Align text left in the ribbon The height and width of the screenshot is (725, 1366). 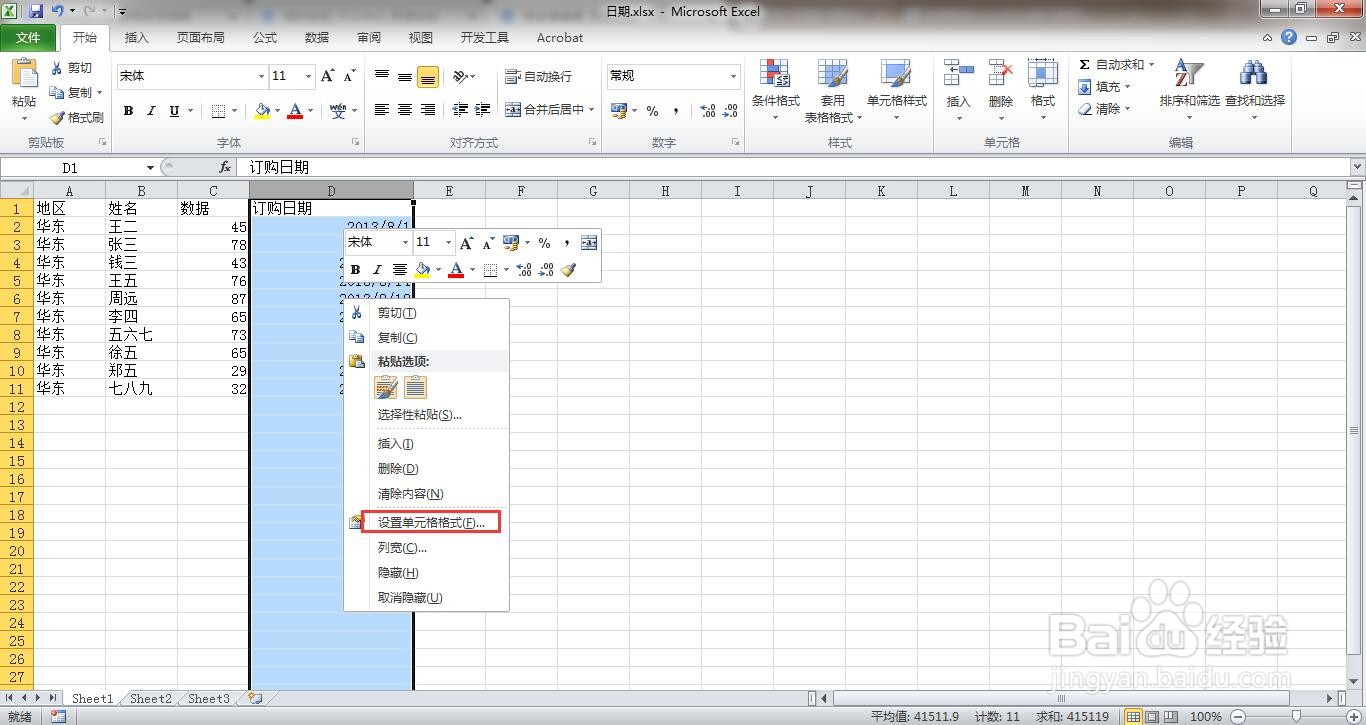click(382, 110)
